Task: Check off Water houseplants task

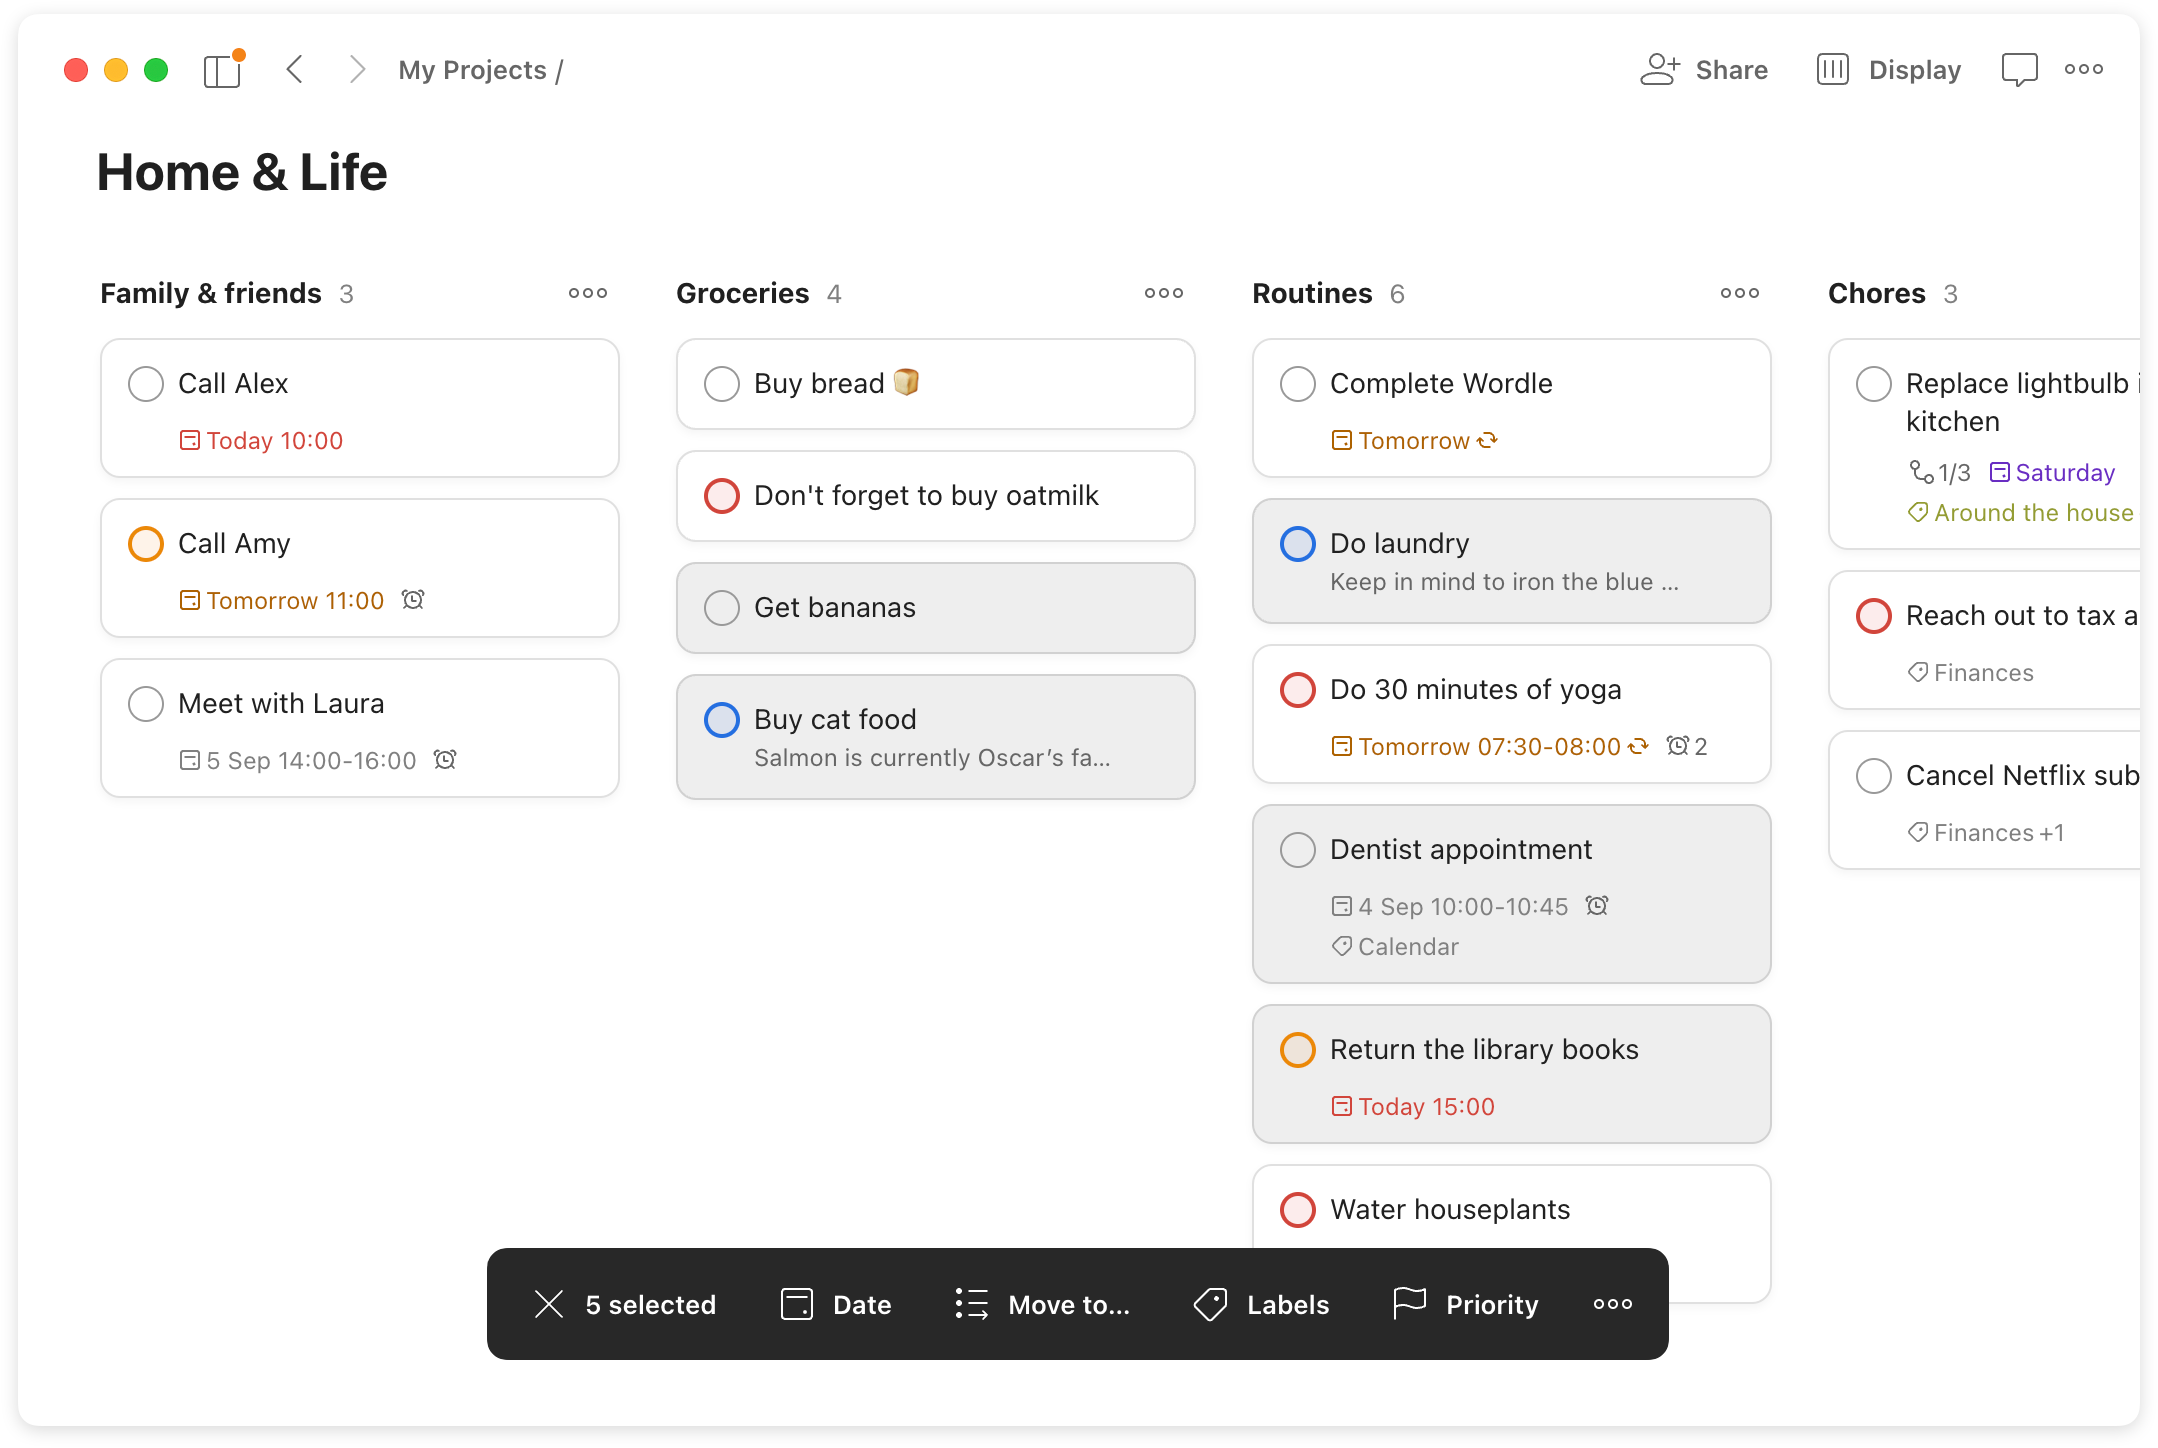Action: coord(1298,1210)
